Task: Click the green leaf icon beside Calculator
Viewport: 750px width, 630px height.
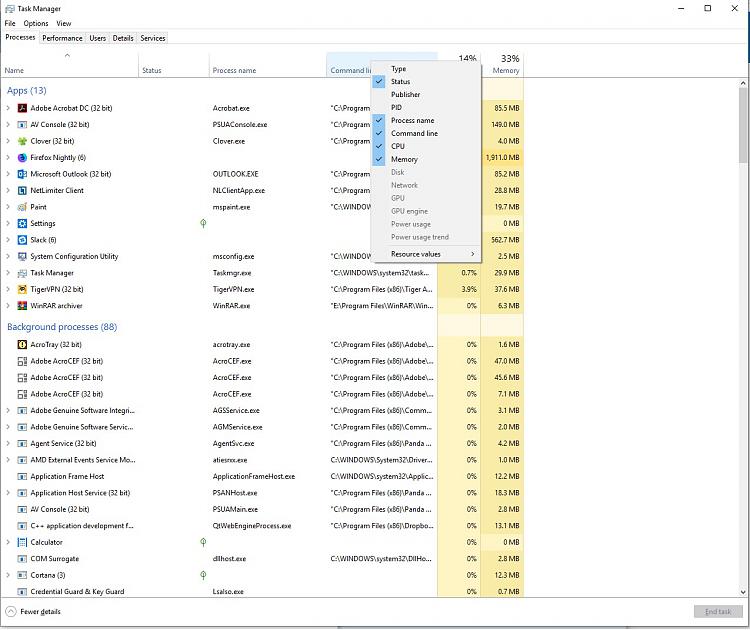Action: (203, 542)
